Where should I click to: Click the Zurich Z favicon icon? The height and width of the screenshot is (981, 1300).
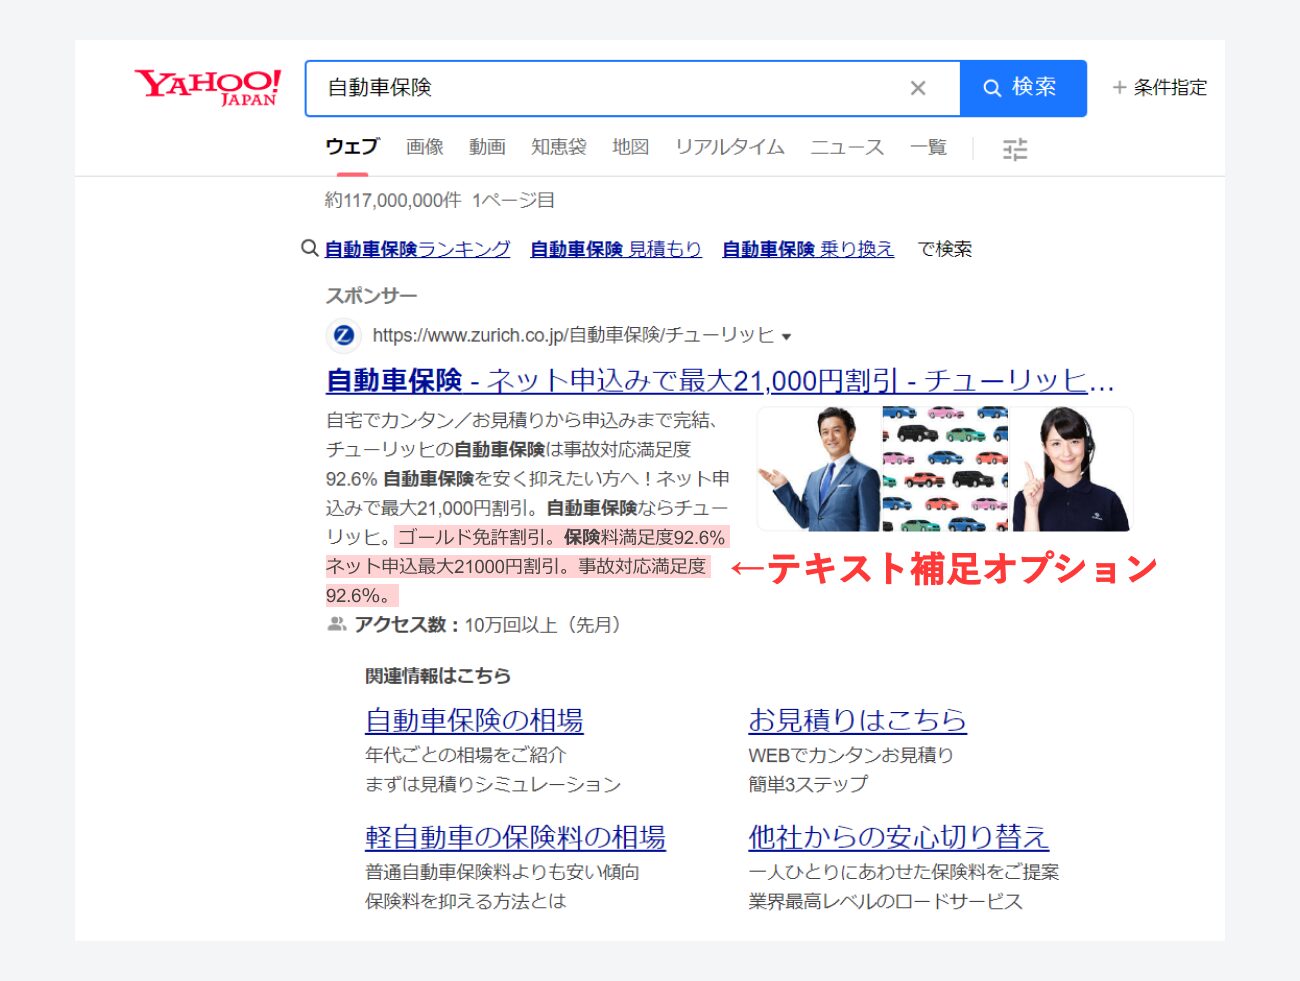point(343,335)
